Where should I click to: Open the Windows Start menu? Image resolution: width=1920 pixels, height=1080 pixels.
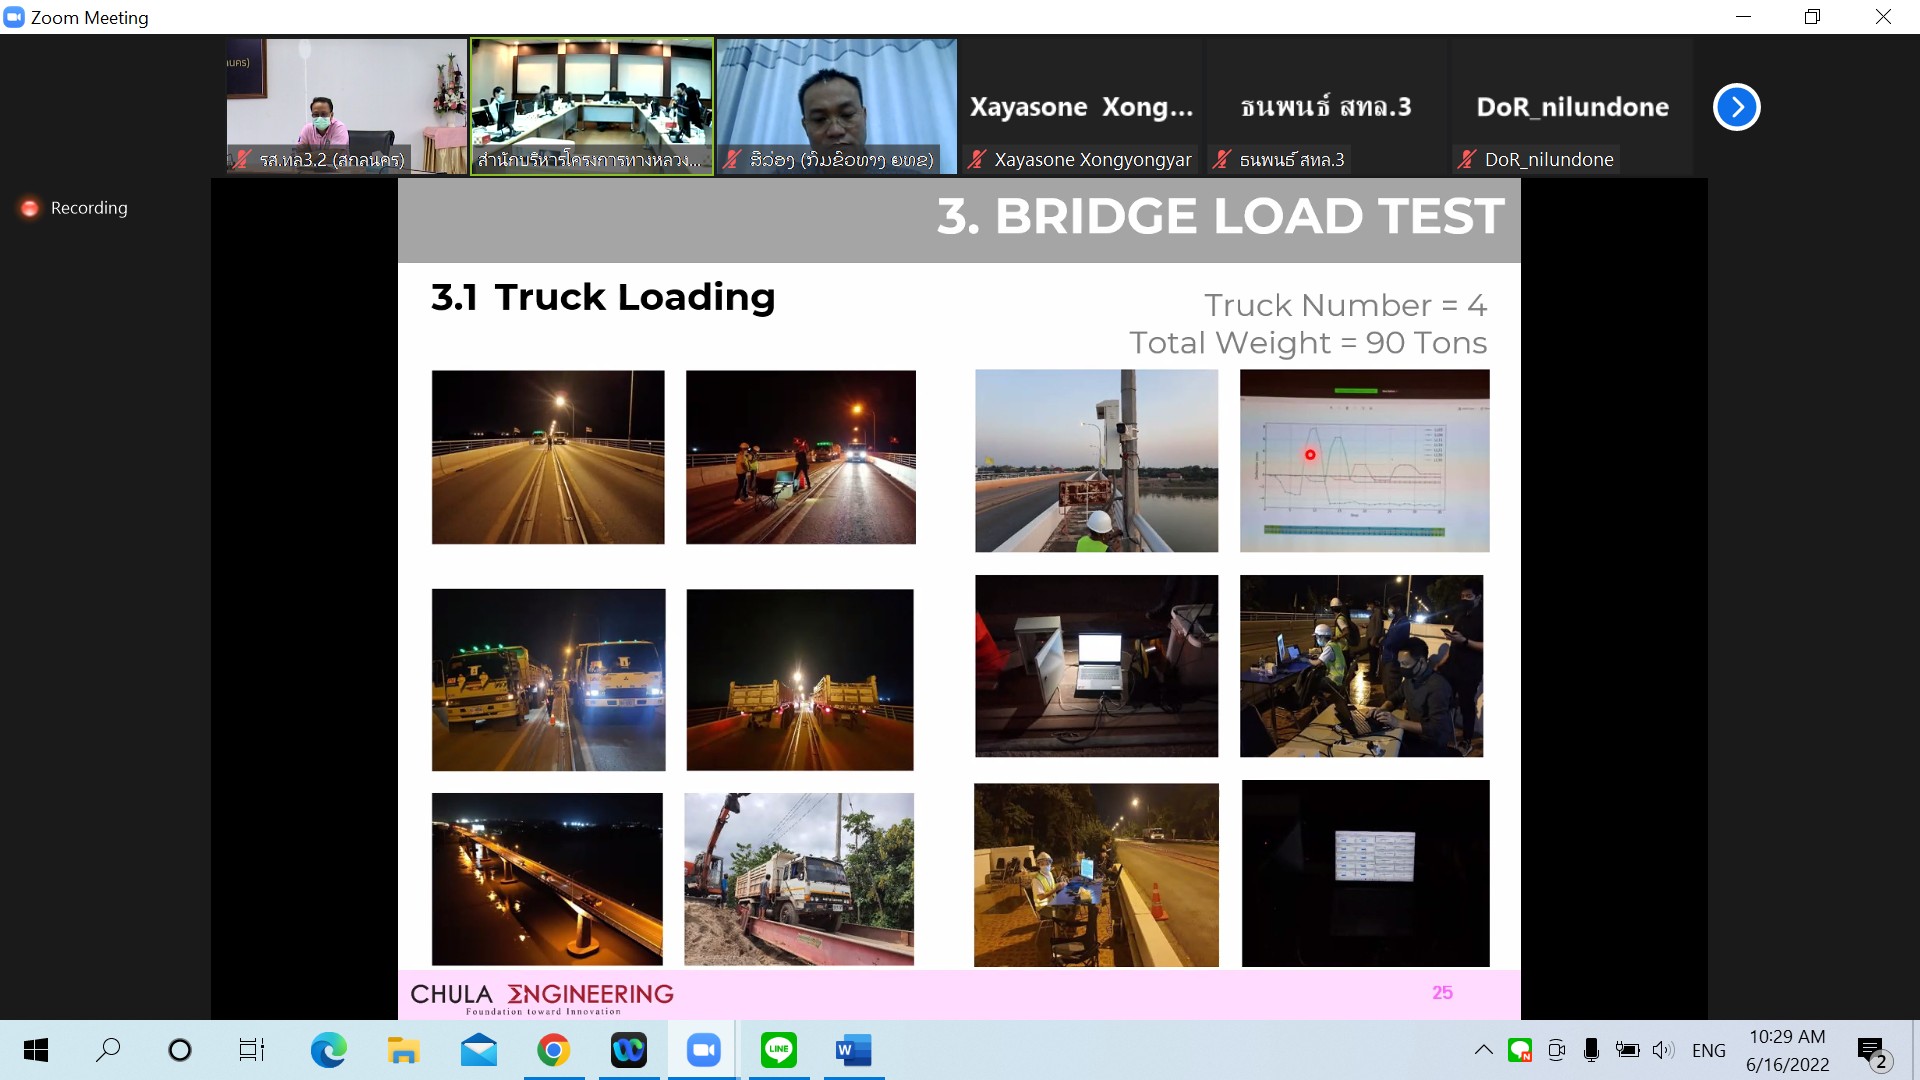coord(36,1050)
